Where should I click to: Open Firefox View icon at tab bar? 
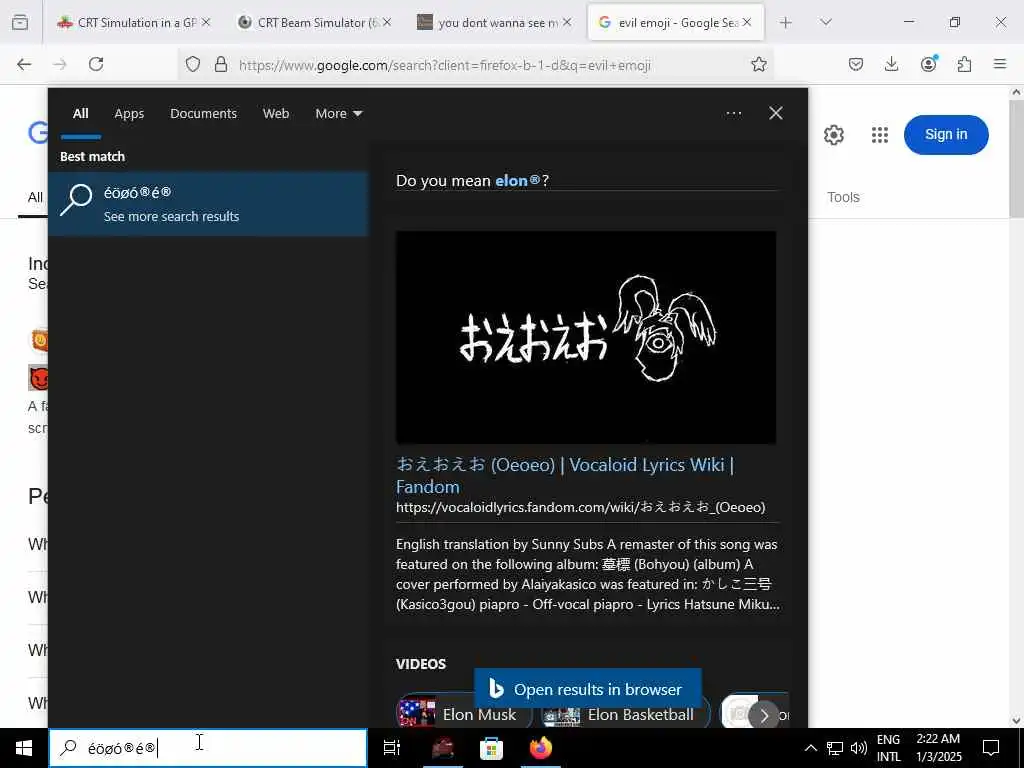(x=20, y=22)
